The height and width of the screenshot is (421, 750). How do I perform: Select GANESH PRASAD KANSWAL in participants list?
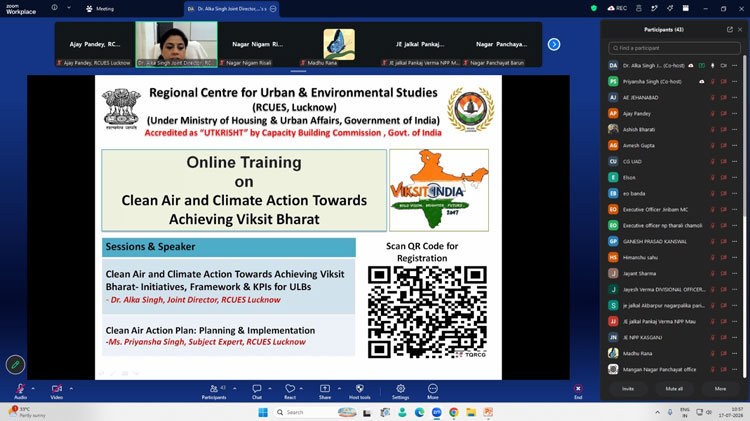click(x=673, y=242)
